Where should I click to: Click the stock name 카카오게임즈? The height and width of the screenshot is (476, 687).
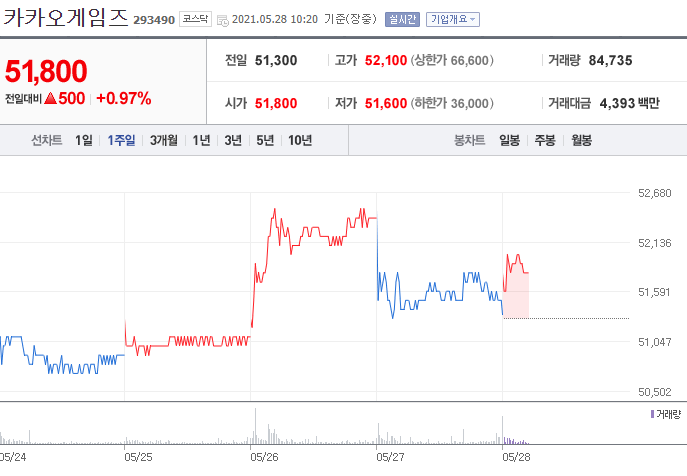click(x=66, y=18)
